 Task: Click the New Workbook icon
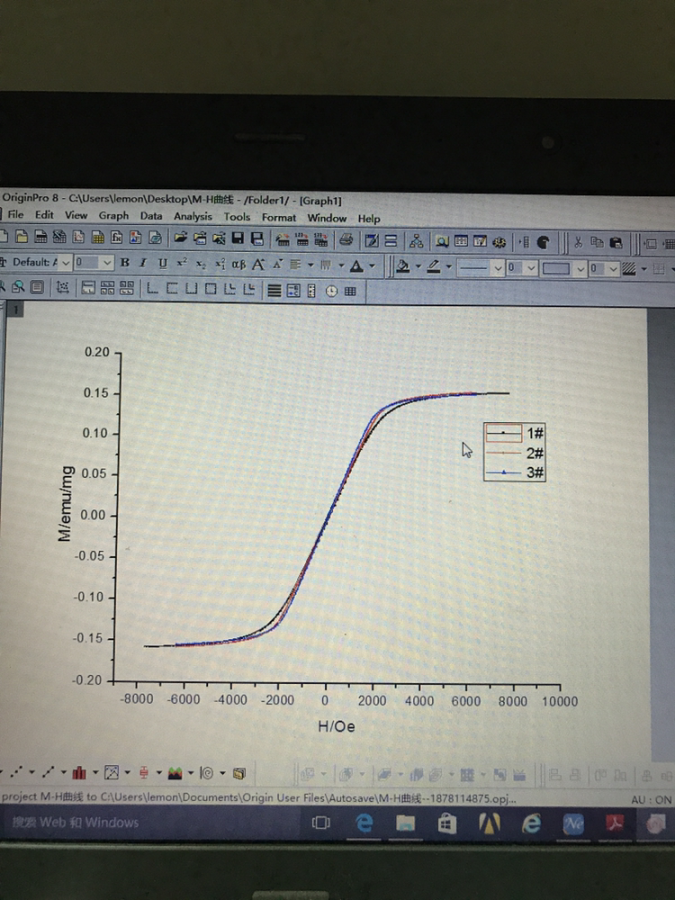coord(40,236)
